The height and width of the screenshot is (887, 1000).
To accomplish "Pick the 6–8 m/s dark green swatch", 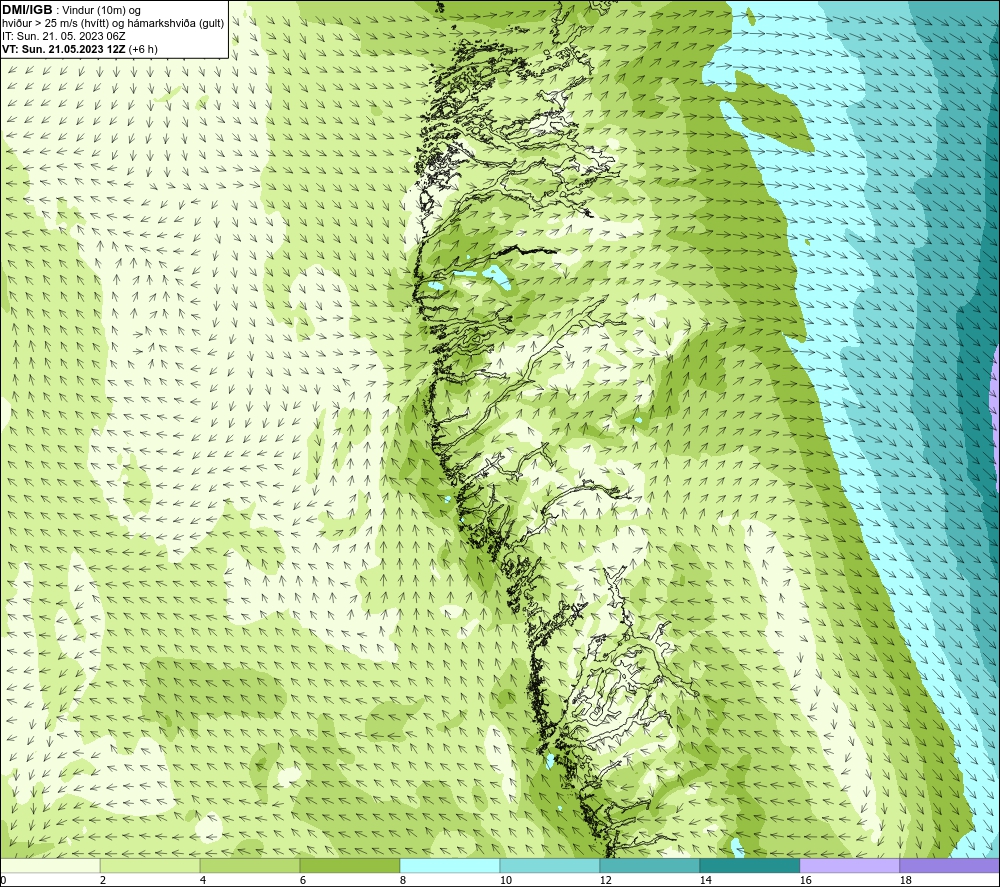I will point(349,866).
